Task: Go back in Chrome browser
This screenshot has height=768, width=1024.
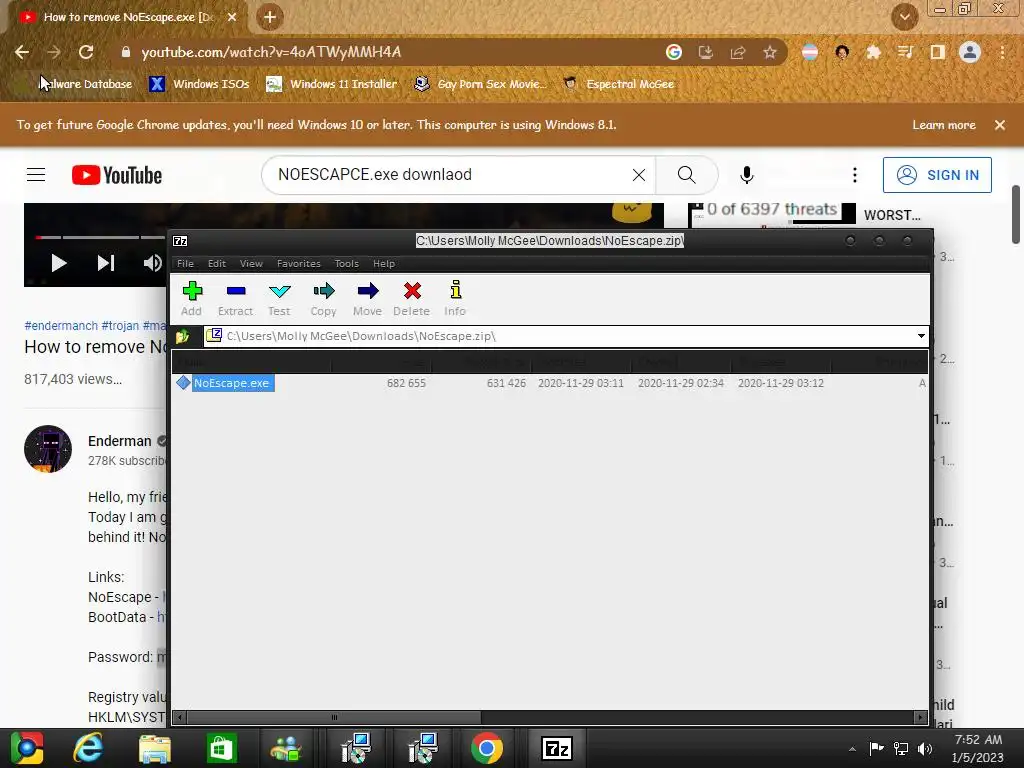Action: (x=22, y=52)
